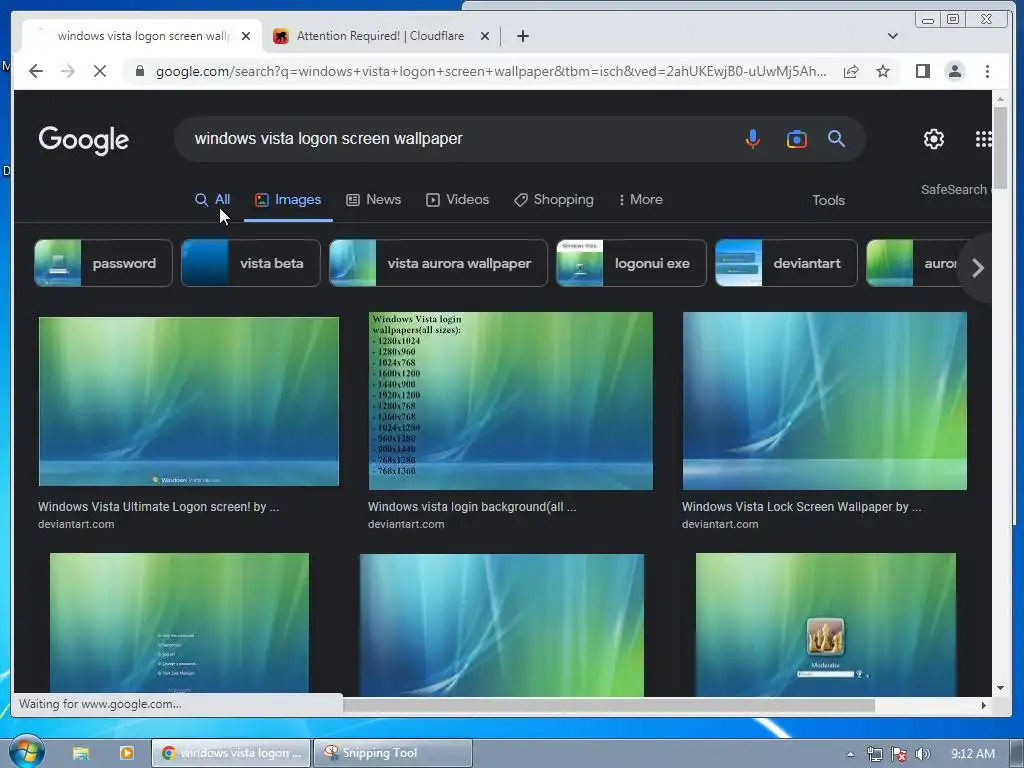Select the vista aurora wallpaper chip

pyautogui.click(x=438, y=263)
